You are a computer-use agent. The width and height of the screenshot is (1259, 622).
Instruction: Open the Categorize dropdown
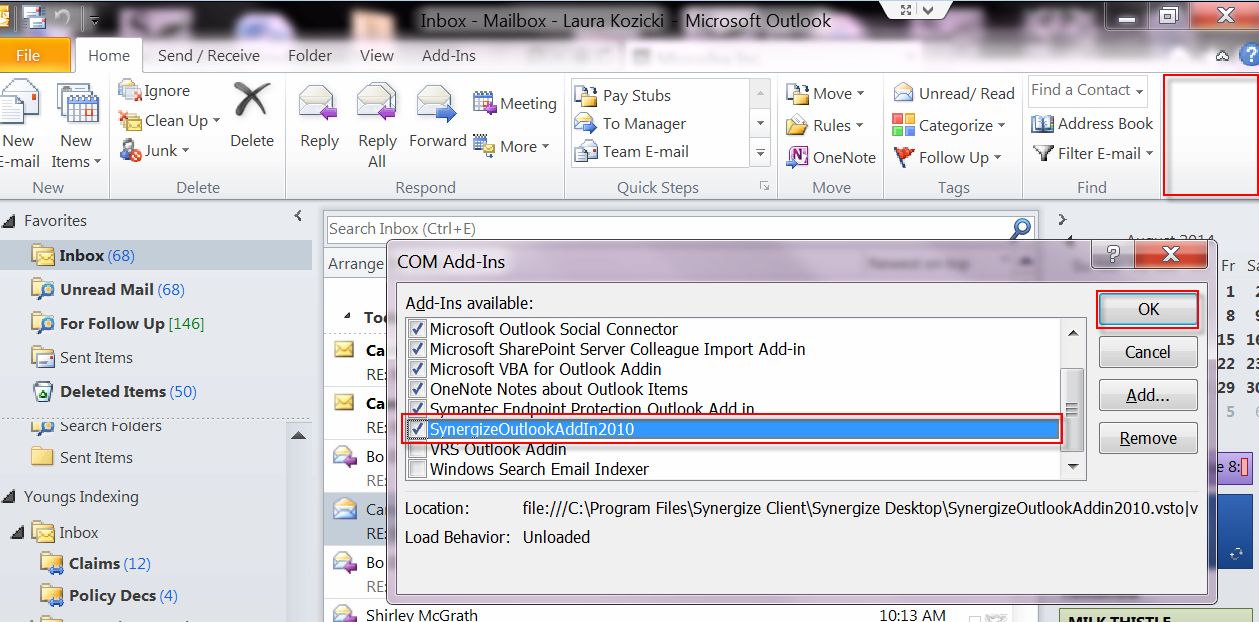[x=1002, y=126]
